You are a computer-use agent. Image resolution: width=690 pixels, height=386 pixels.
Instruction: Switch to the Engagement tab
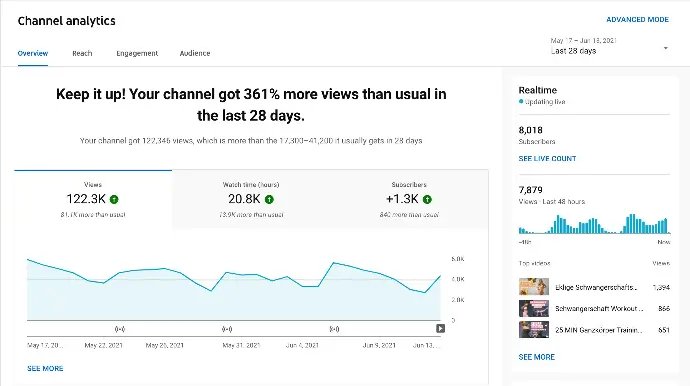[x=137, y=53]
